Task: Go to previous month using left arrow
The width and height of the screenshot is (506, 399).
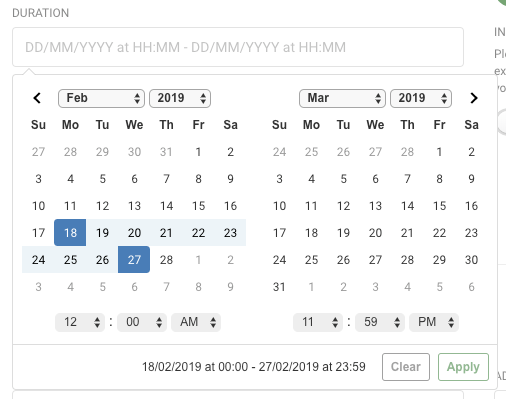Action: [x=37, y=98]
